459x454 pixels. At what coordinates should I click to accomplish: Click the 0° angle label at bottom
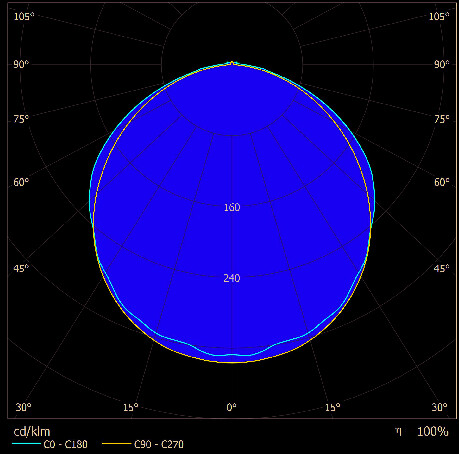[x=231, y=407]
